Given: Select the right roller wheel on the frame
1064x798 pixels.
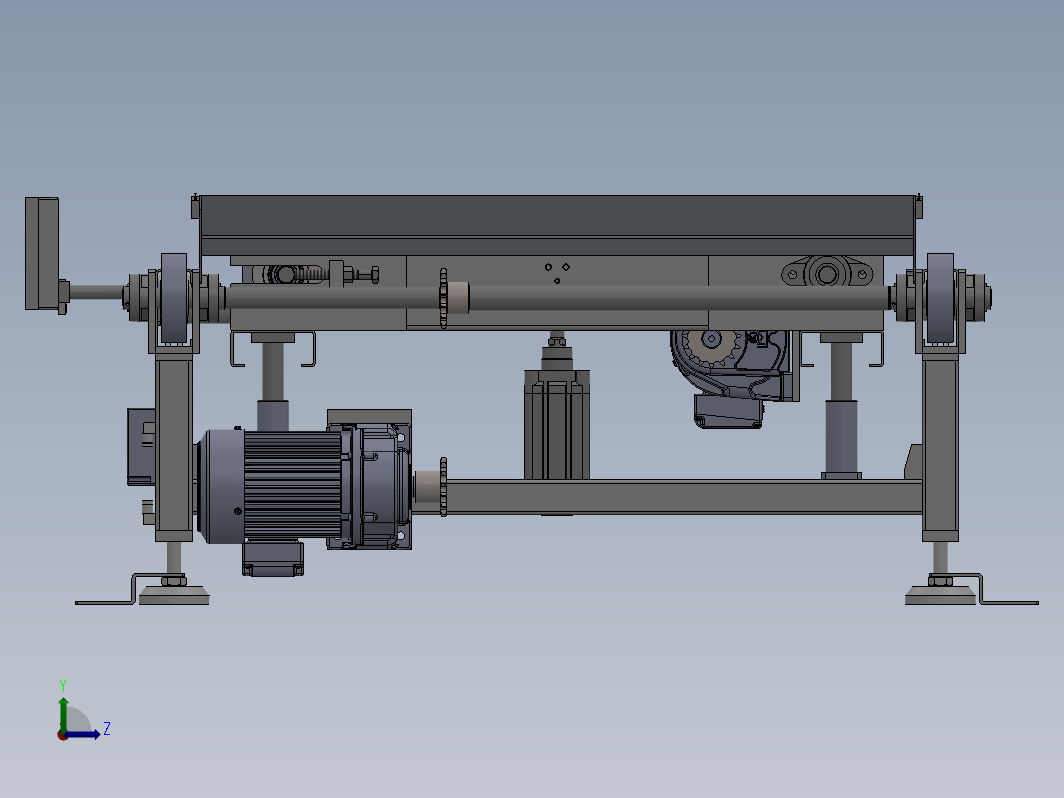Looking at the screenshot, I should point(940,298).
